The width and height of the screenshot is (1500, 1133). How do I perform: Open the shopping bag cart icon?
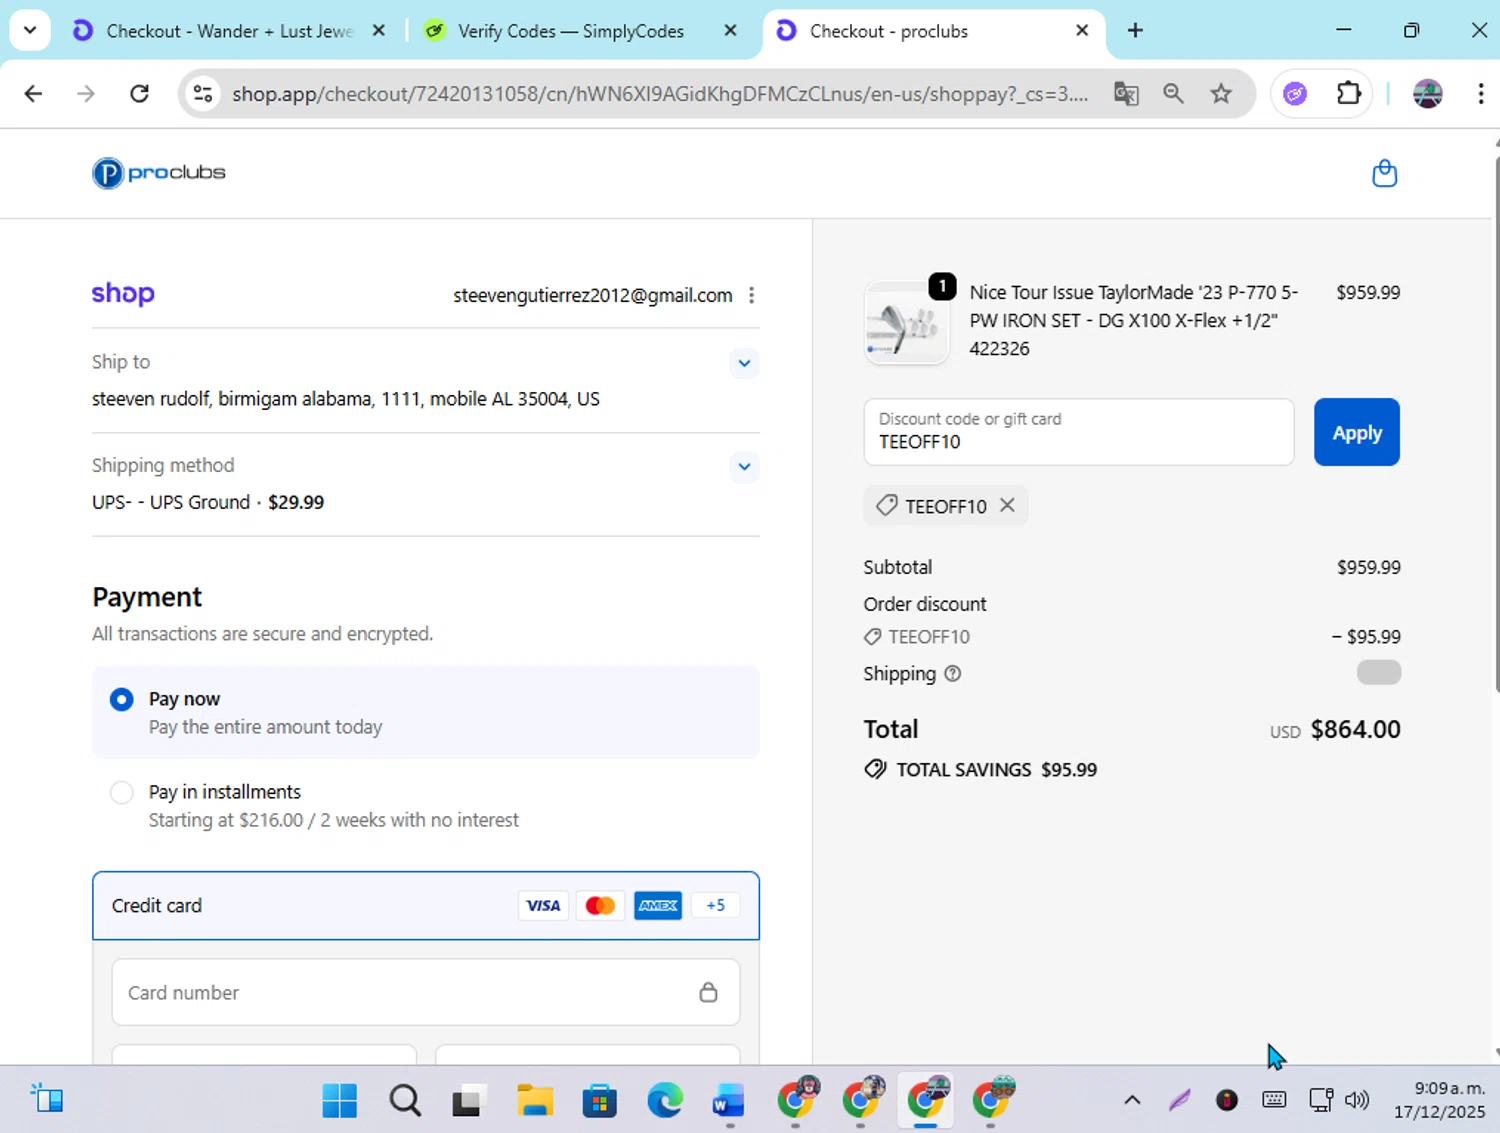click(x=1384, y=173)
